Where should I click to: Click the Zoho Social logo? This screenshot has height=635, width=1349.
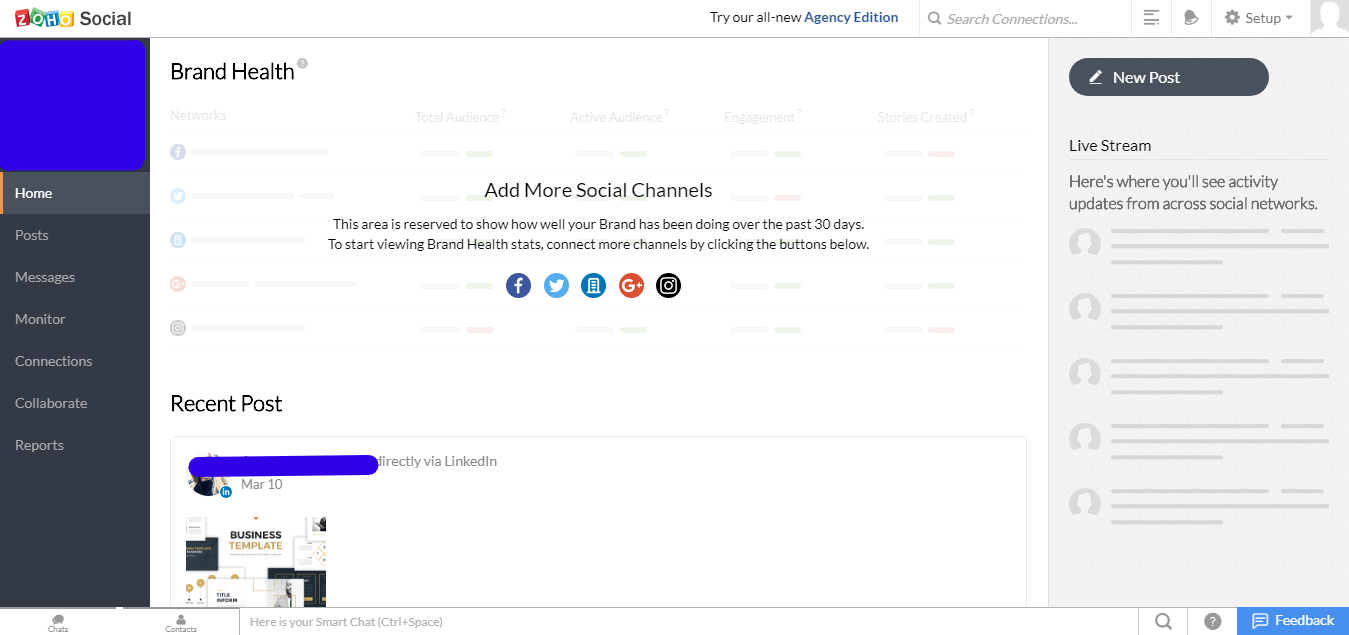pos(72,17)
